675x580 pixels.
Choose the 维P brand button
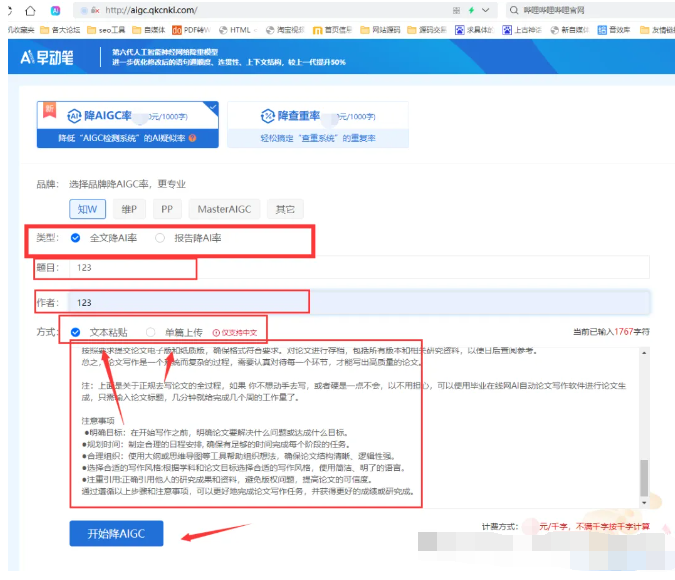coord(129,209)
